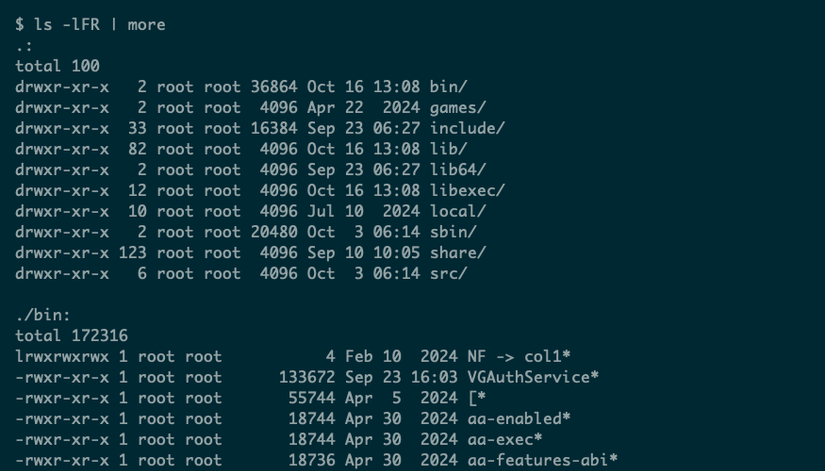825x471 pixels.
Task: Click the sbin/ directory entry
Action: pos(451,232)
